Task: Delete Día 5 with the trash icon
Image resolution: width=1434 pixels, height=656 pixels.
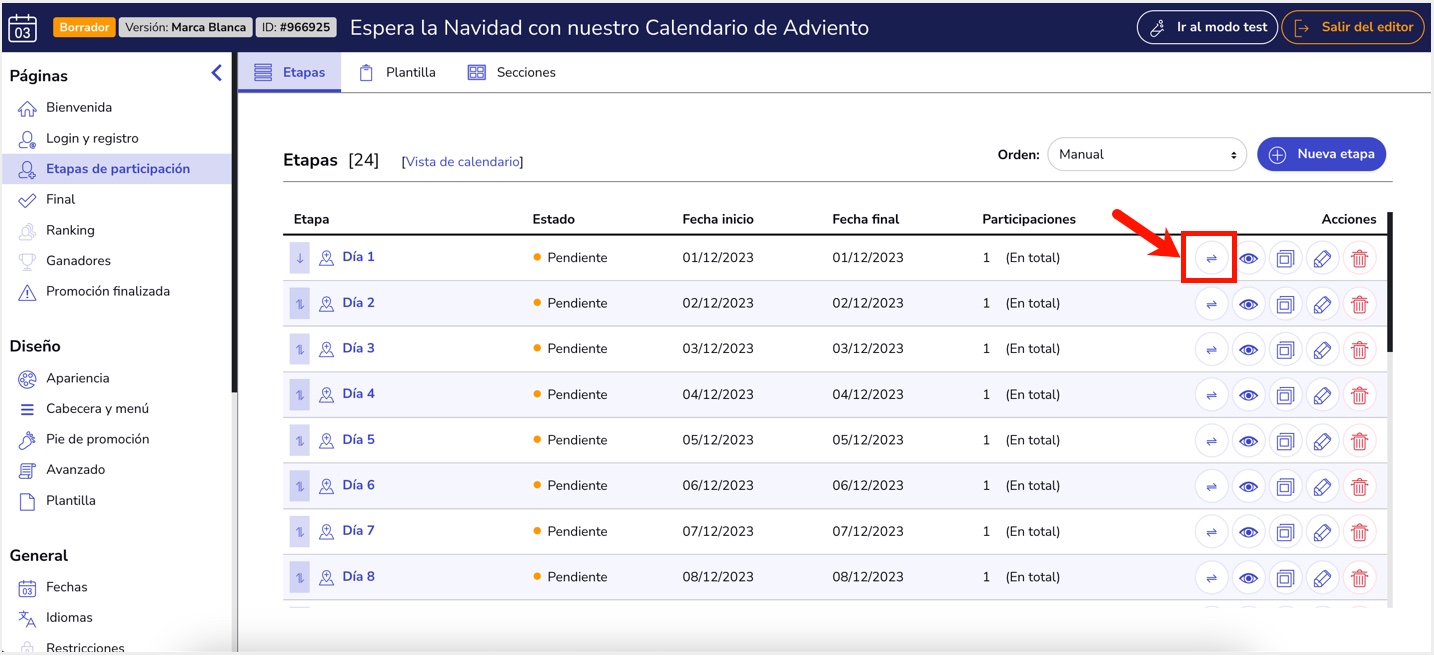Action: pos(1359,441)
